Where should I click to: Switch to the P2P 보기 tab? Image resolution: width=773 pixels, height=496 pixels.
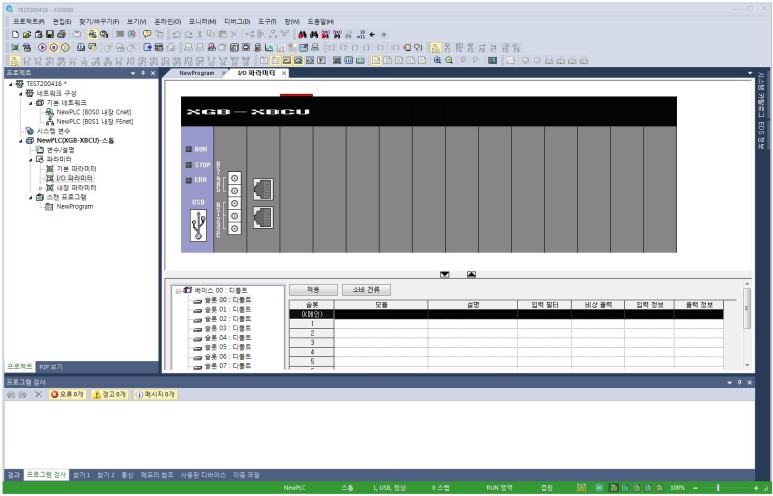tap(51, 367)
